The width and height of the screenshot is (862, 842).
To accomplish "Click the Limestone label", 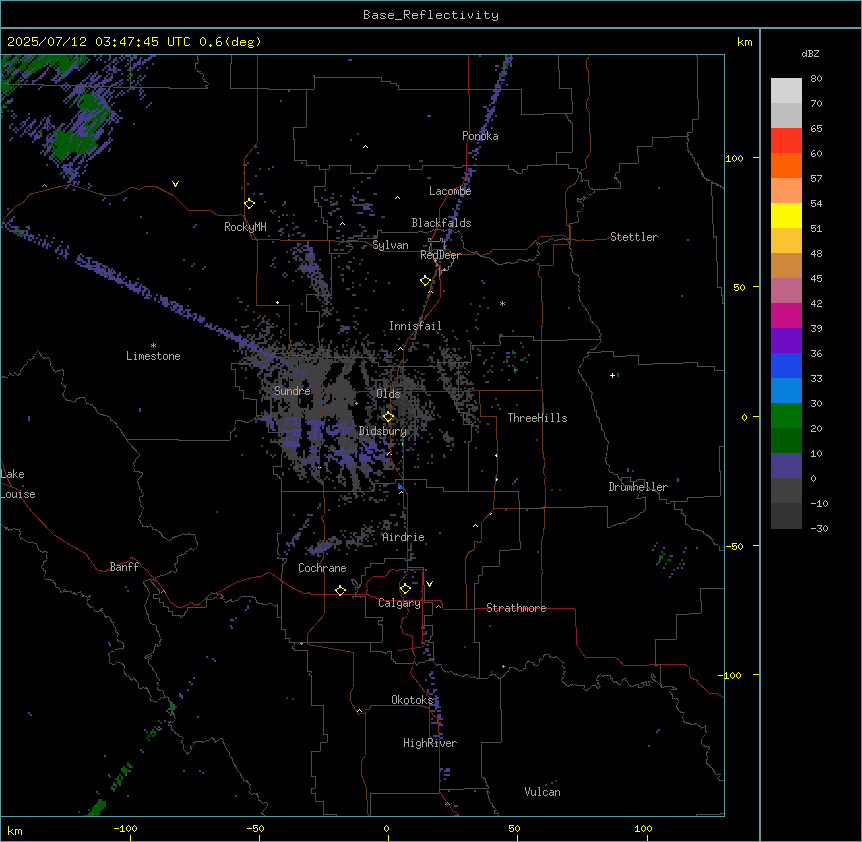I will [x=153, y=356].
